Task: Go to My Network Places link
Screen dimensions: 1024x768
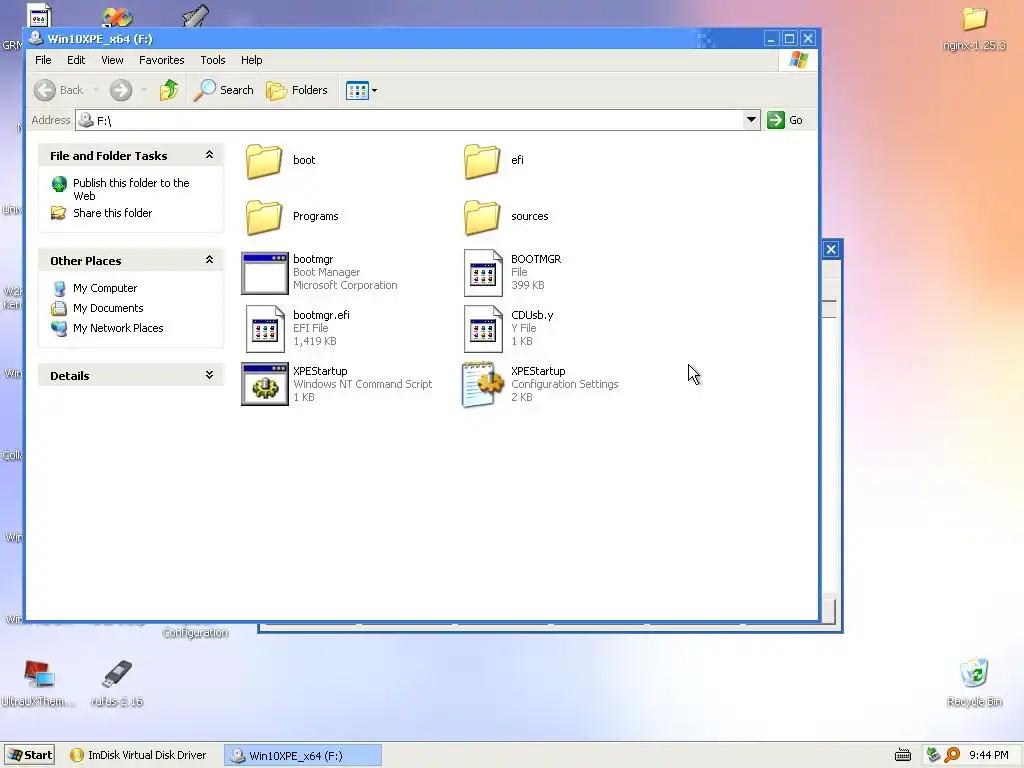Action: (x=118, y=328)
